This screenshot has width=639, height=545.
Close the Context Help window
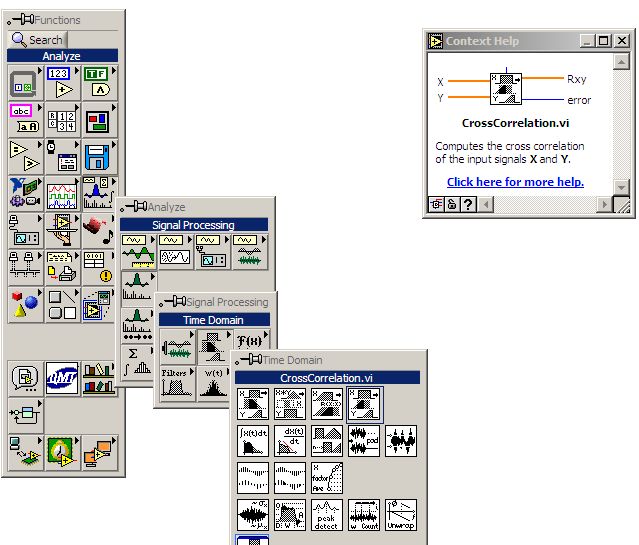click(622, 41)
